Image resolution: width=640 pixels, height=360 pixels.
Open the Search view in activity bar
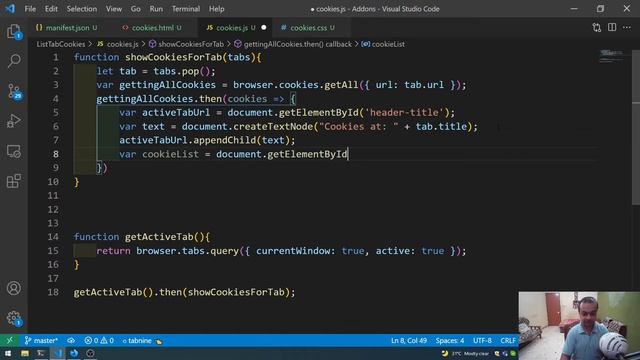coord(13,61)
